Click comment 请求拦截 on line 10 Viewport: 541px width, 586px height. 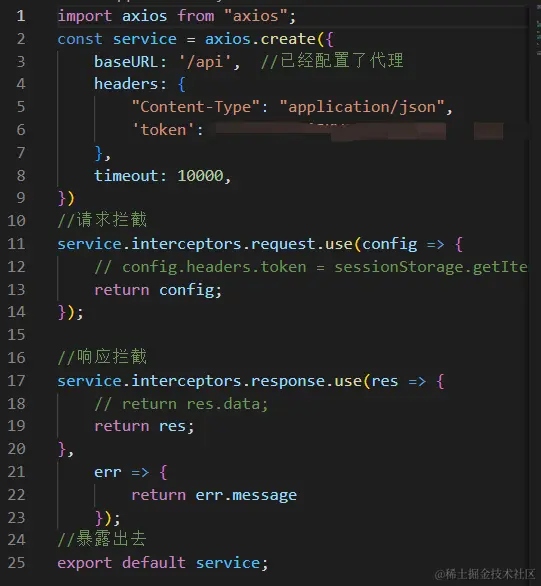pos(102,220)
